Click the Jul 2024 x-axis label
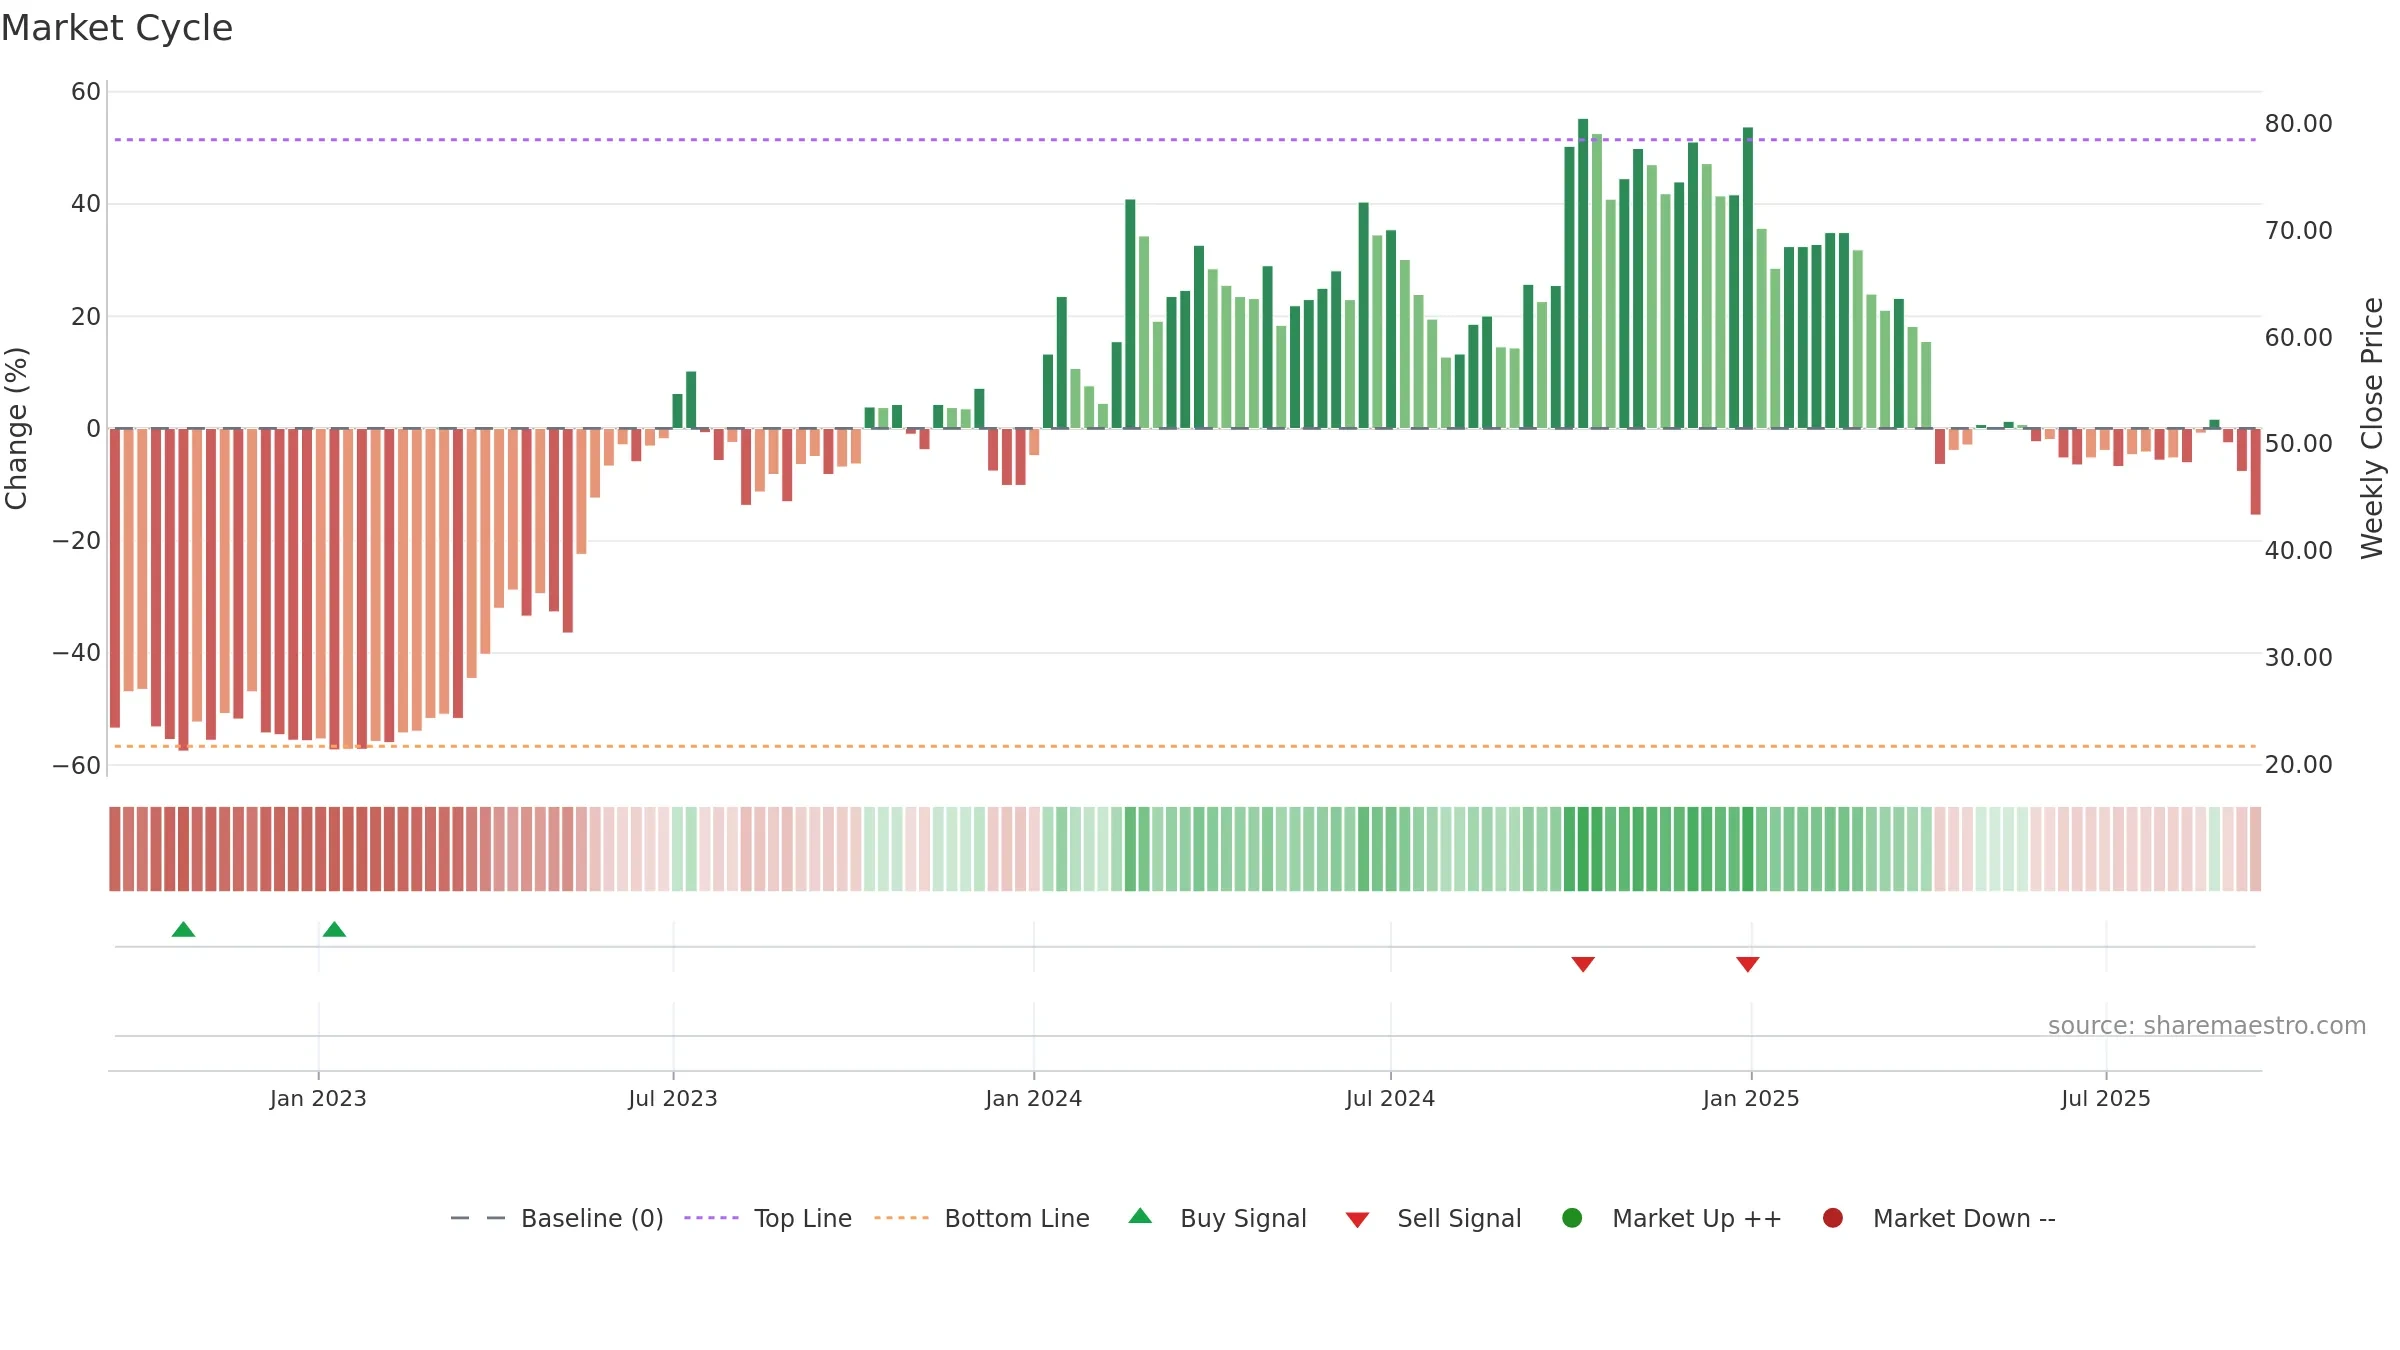This screenshot has height=1350, width=2400. coord(1390,1098)
